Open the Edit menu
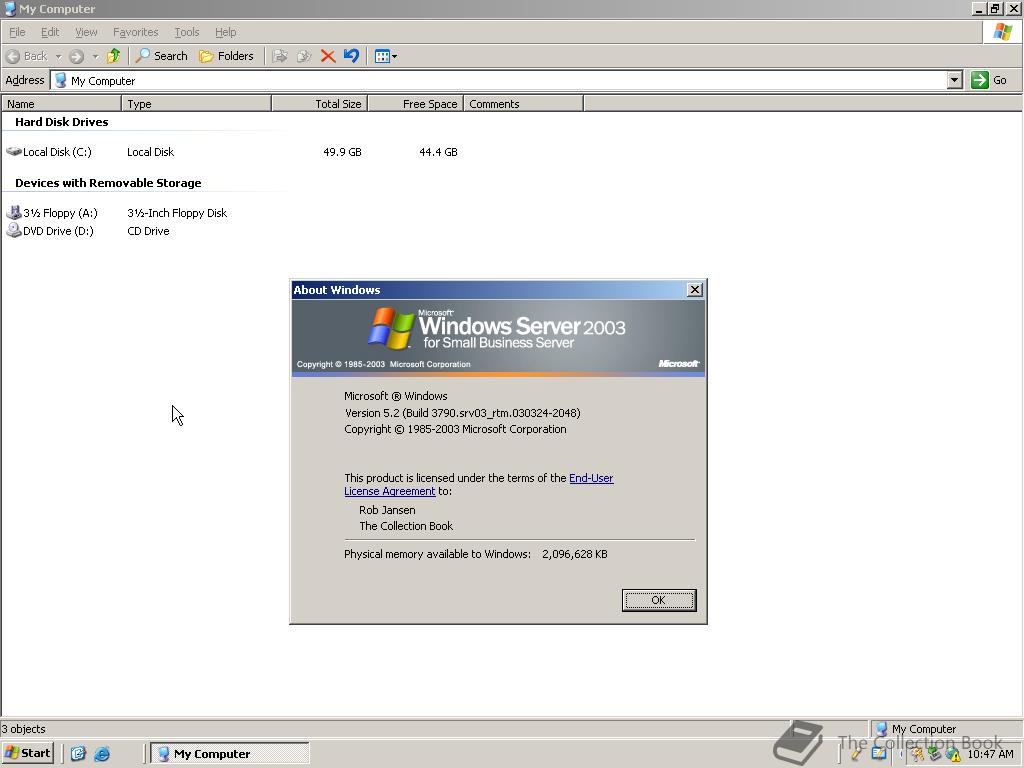This screenshot has width=1024, height=768. click(x=50, y=32)
